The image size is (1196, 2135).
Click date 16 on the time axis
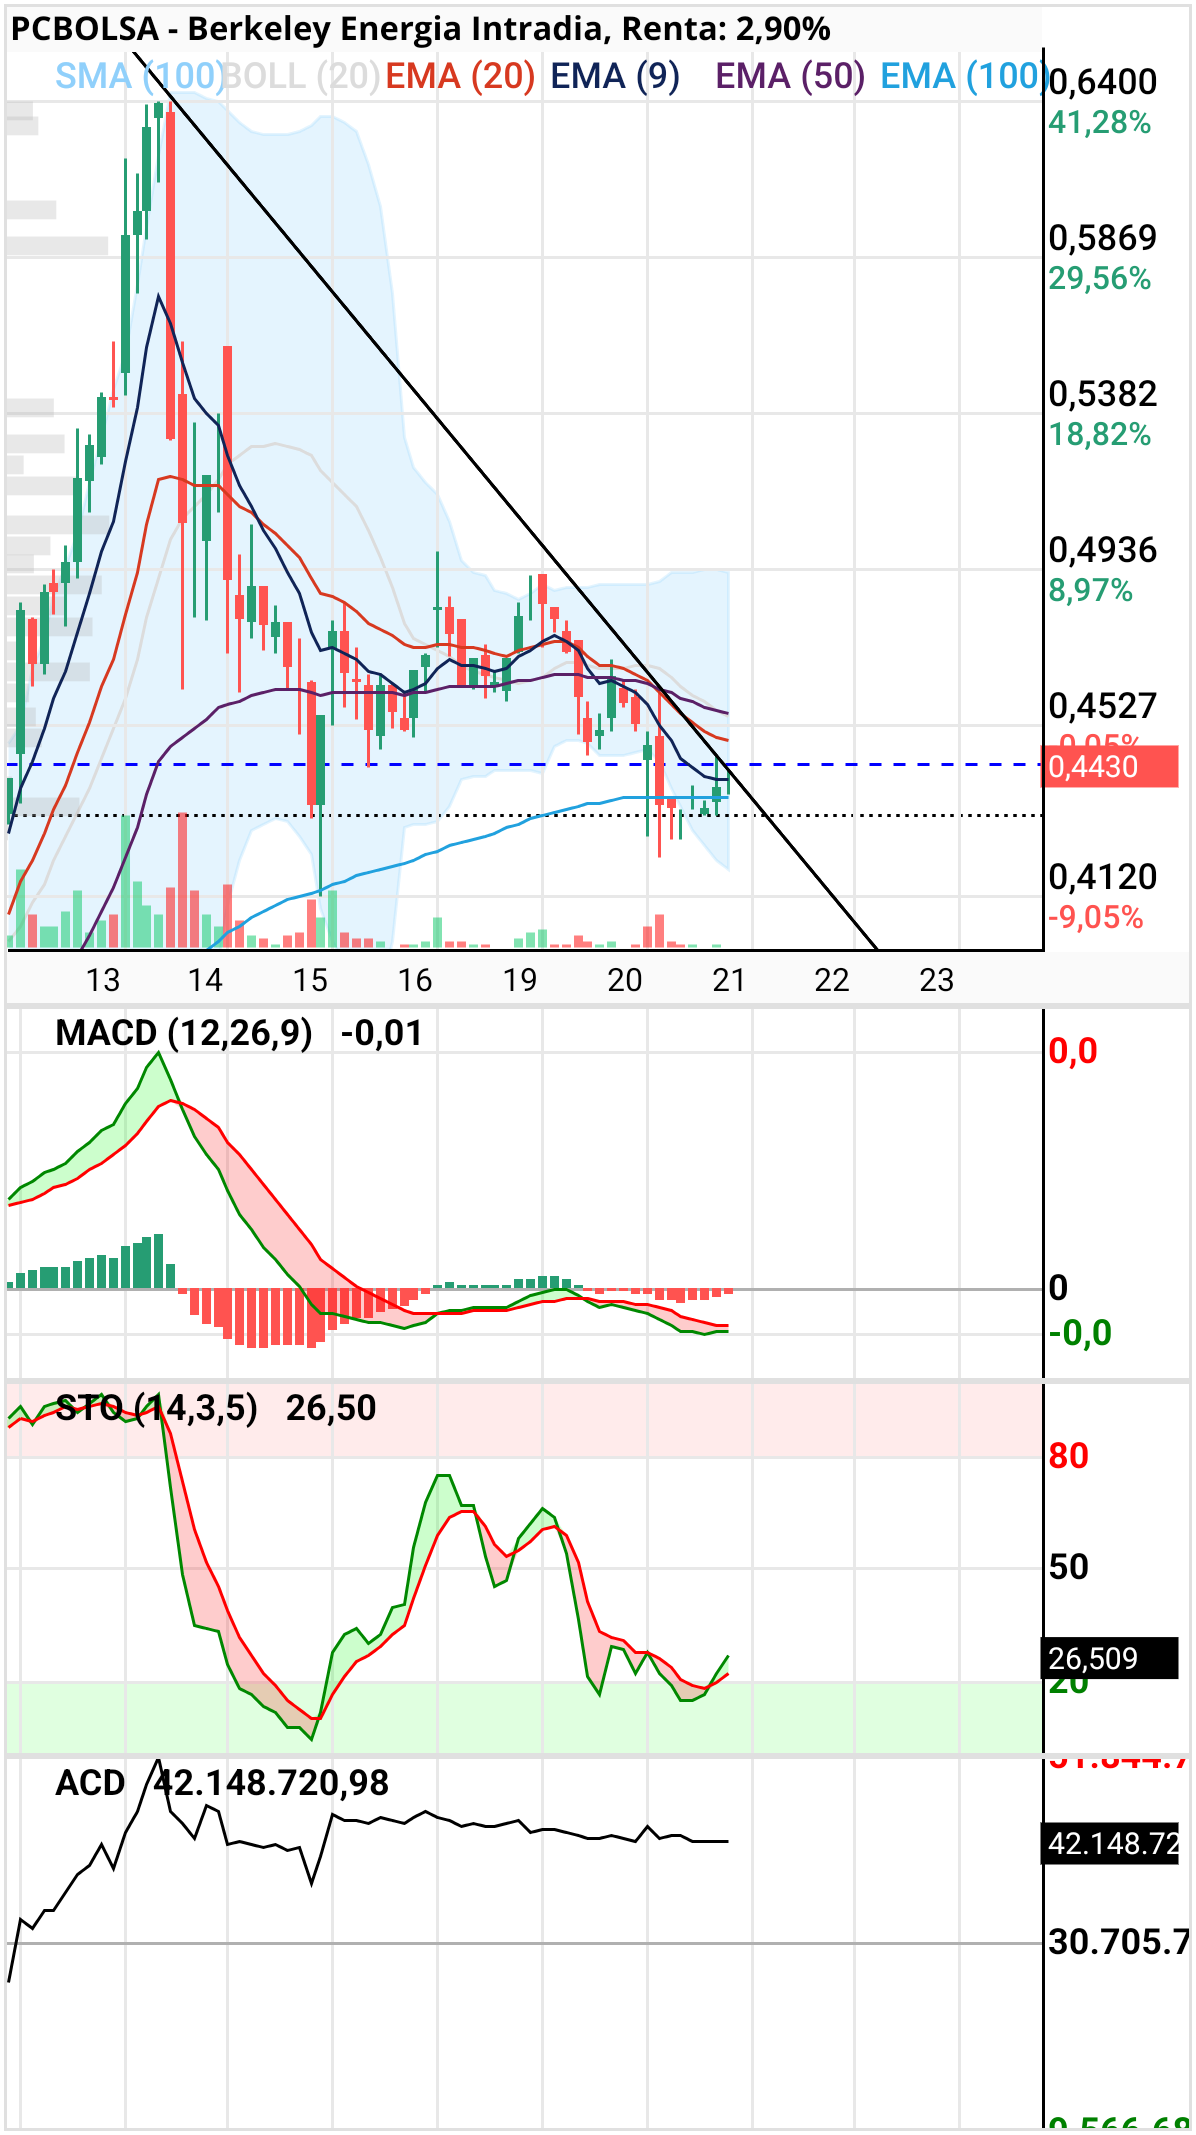(x=415, y=980)
